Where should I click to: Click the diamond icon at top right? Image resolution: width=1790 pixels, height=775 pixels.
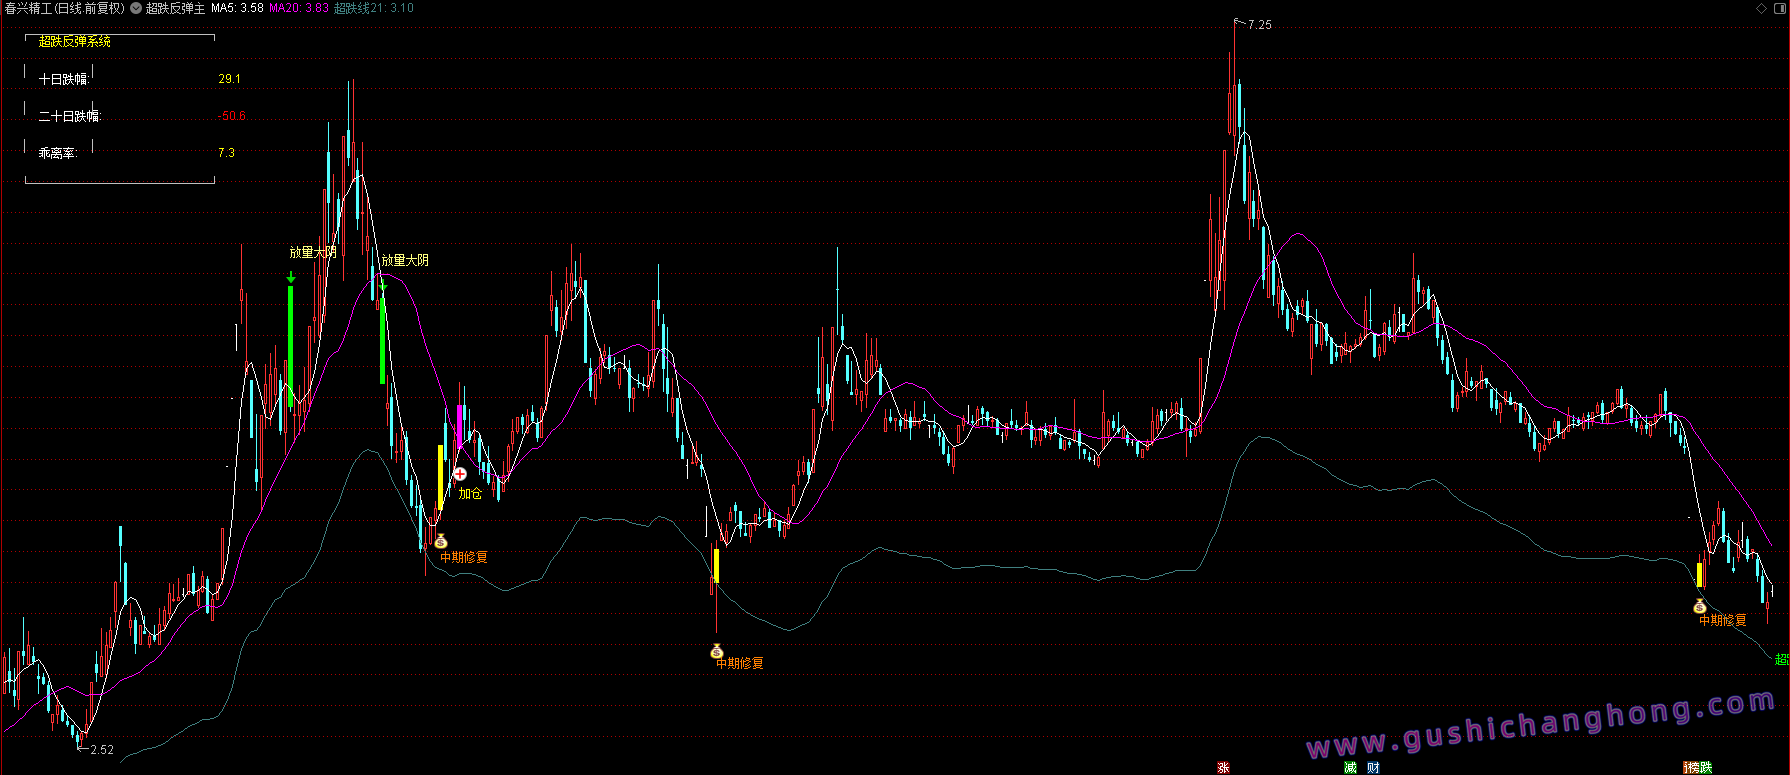click(1761, 8)
